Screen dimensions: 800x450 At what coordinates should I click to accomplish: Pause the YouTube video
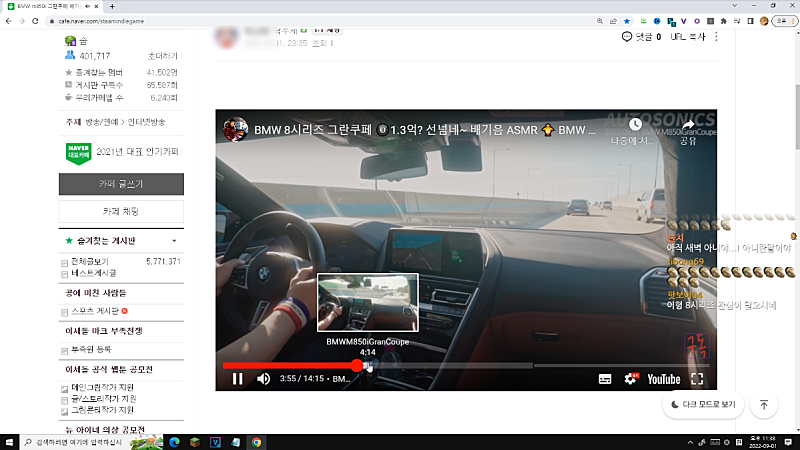(x=237, y=379)
